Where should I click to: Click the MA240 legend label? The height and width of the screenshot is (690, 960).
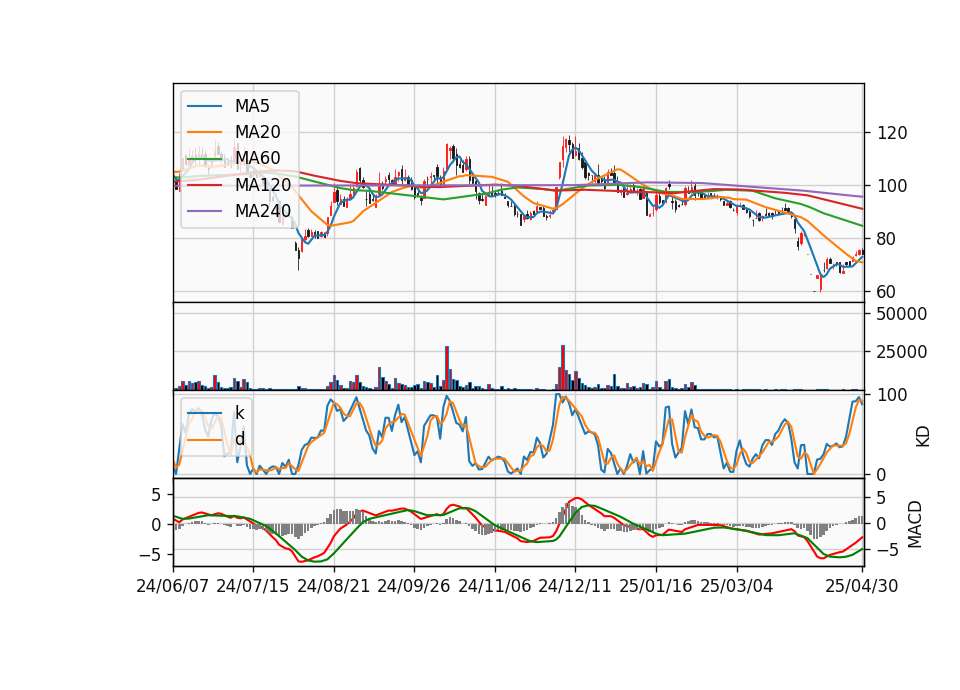pos(263,211)
